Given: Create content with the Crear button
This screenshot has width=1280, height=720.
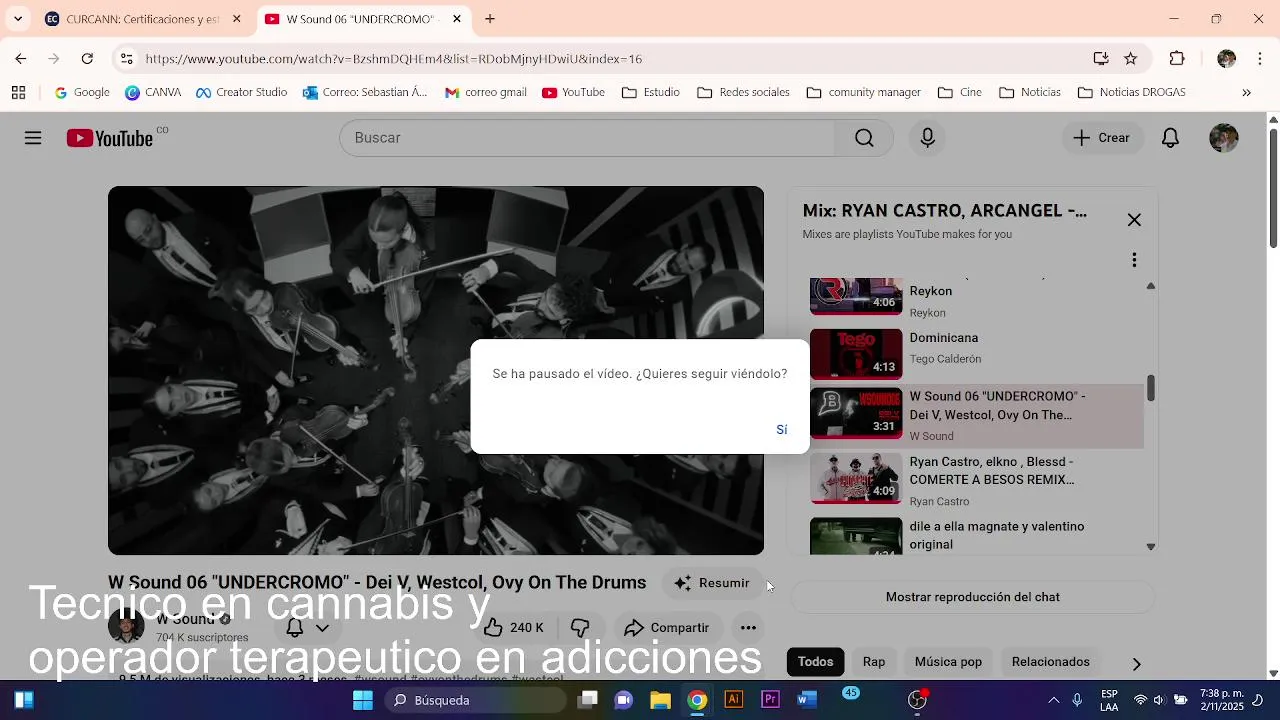Looking at the screenshot, I should 1102,138.
